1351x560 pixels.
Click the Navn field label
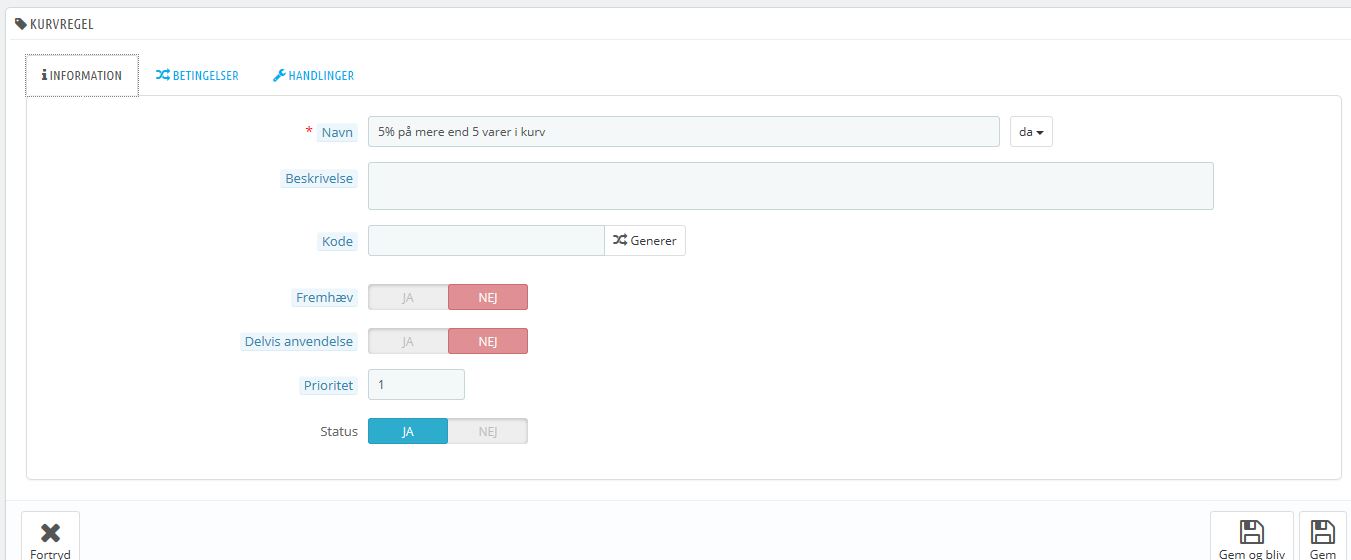click(337, 132)
